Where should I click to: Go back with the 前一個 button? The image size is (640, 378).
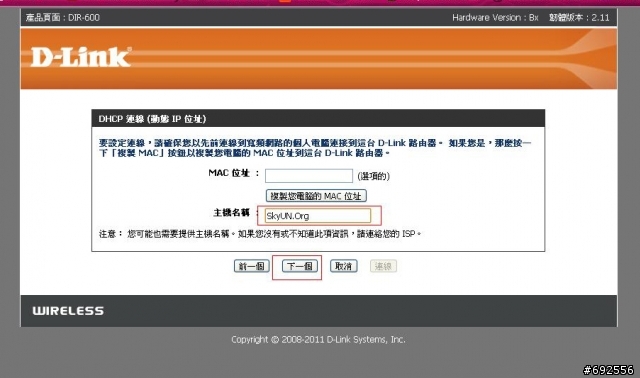[251, 266]
